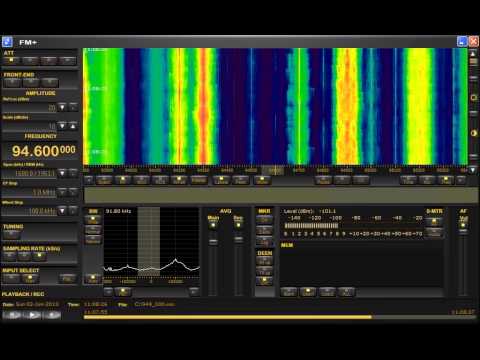Click the AVG Main slider handle
This screenshot has width=480, height=360.
click(213, 241)
